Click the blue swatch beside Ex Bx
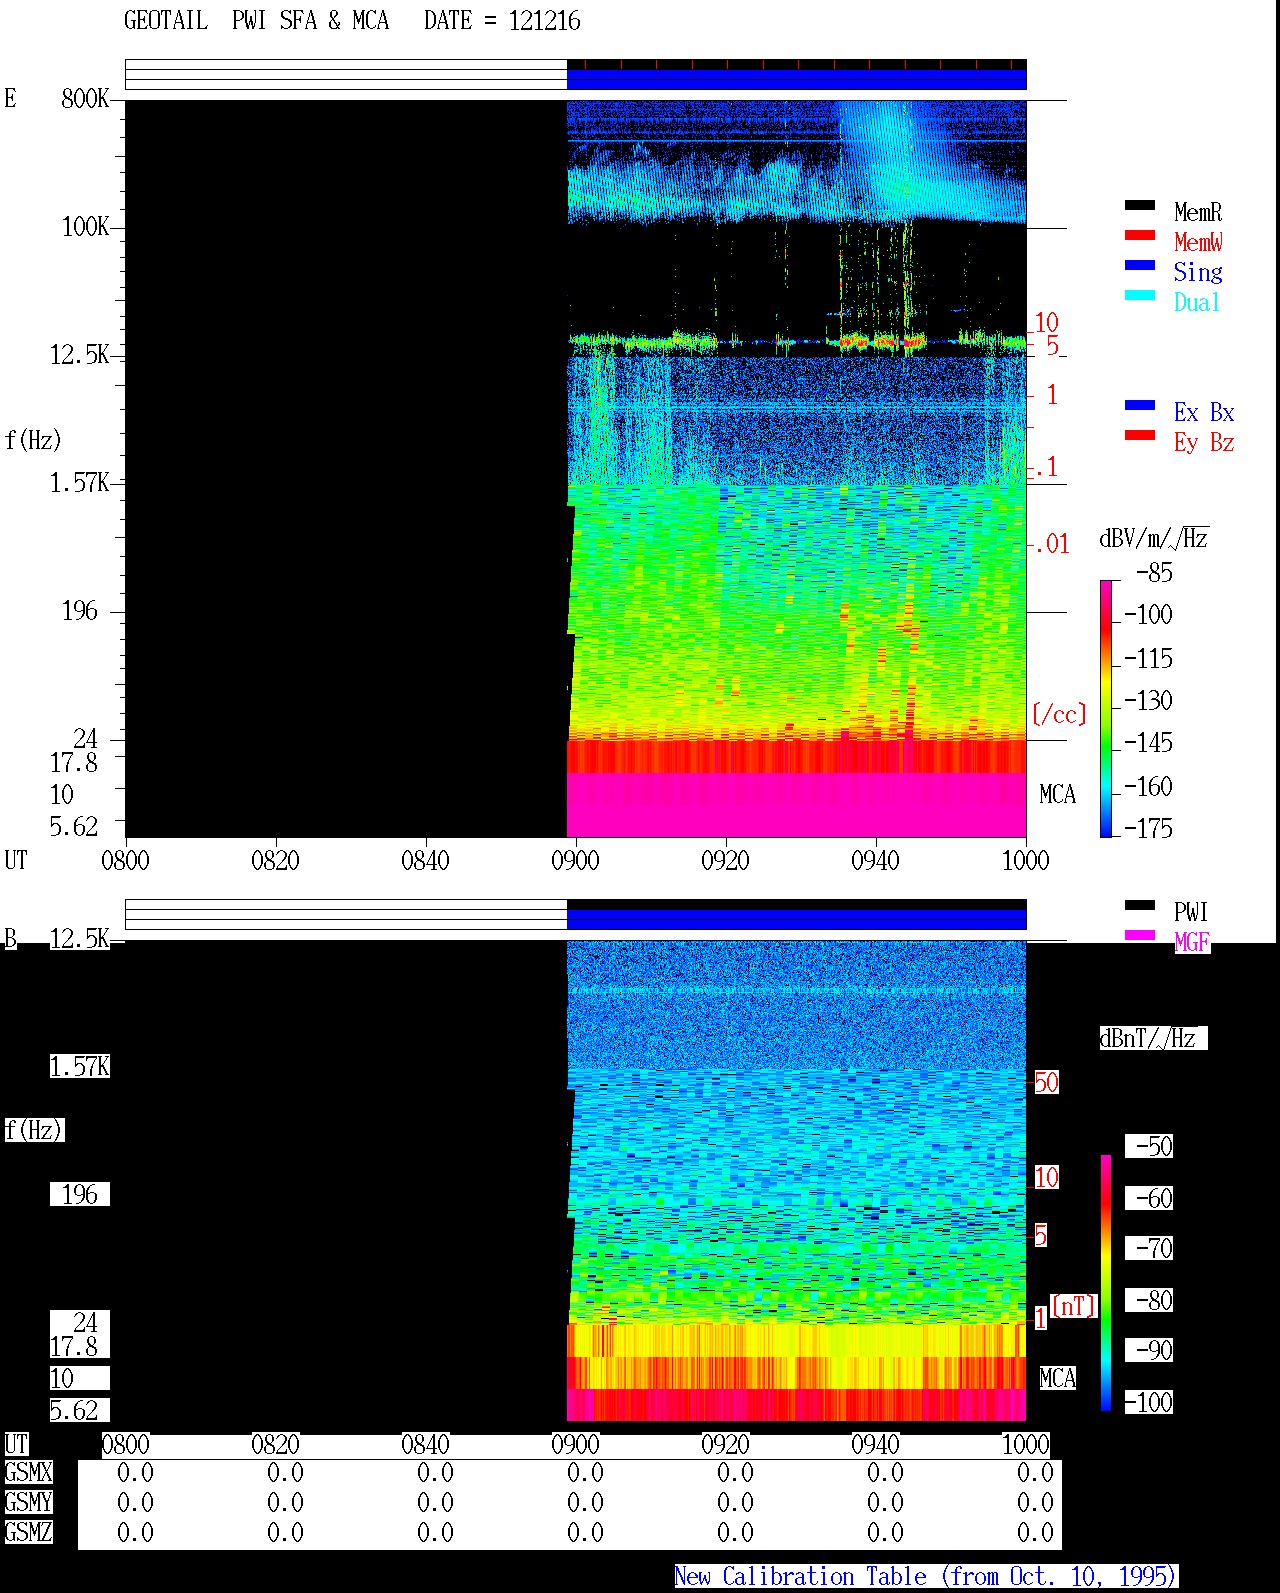The image size is (1280, 1593). click(1139, 405)
